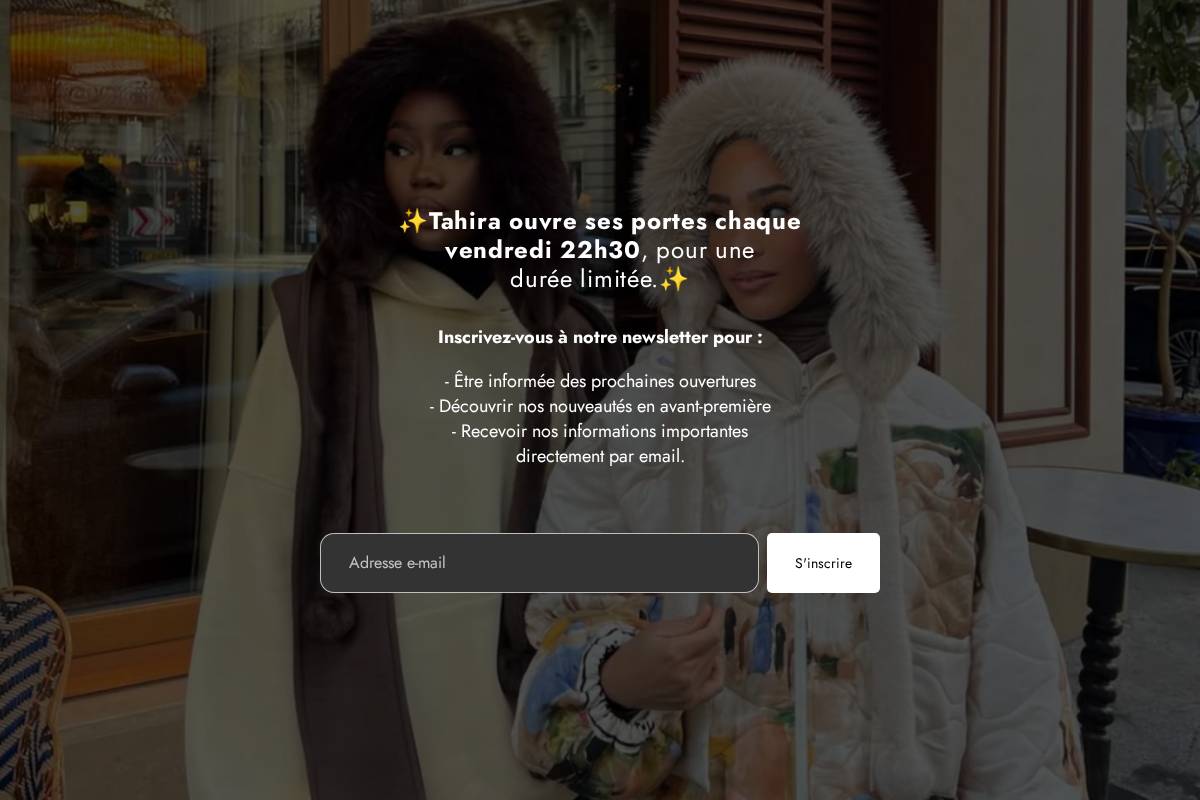Viewport: 1200px width, 800px height.
Task: Click the durée limitée text
Action: tap(584, 279)
